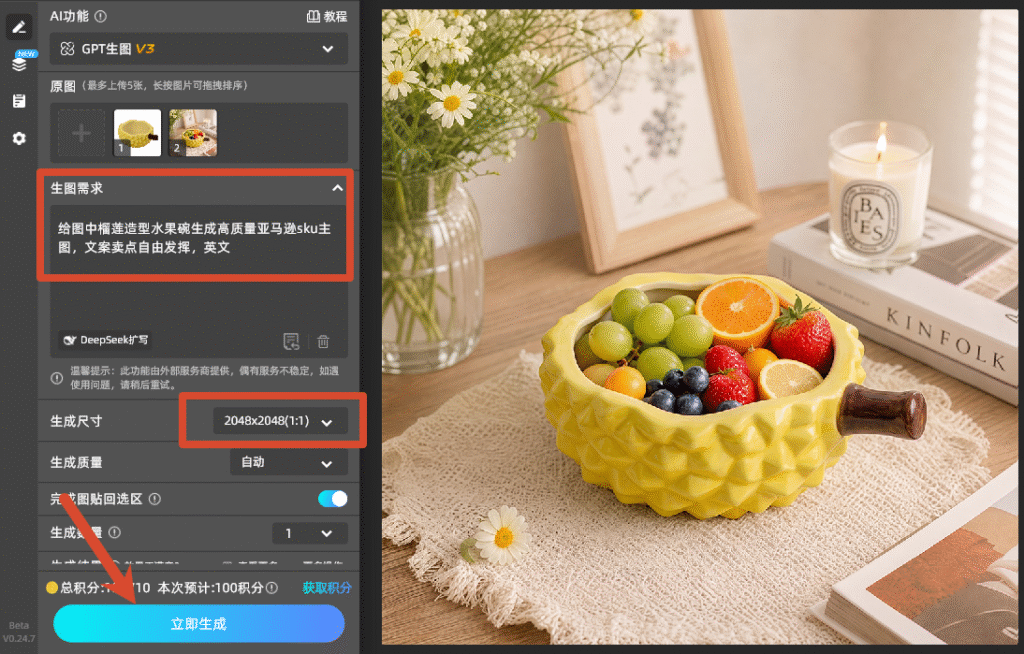Click the 立即生成 button
Viewport: 1024px width, 654px height.
pos(199,624)
